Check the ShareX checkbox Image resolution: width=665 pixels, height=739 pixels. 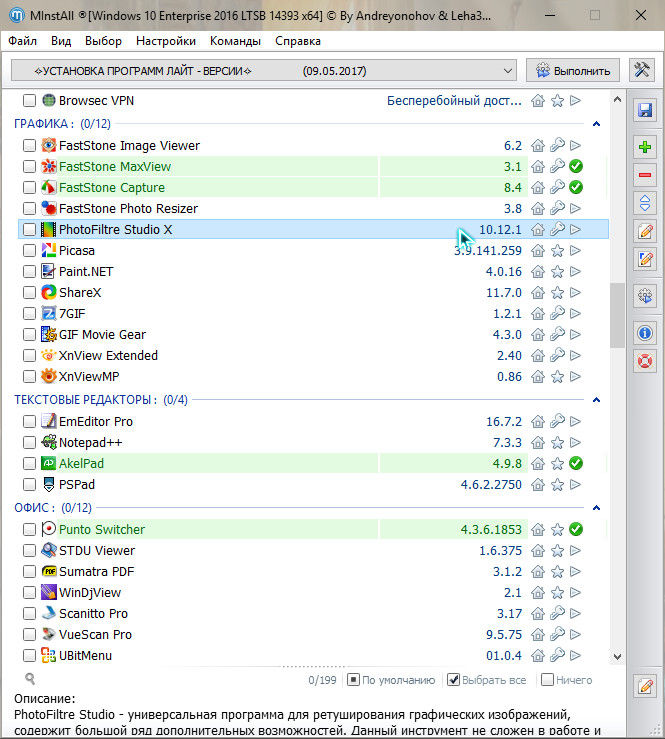coord(29,292)
